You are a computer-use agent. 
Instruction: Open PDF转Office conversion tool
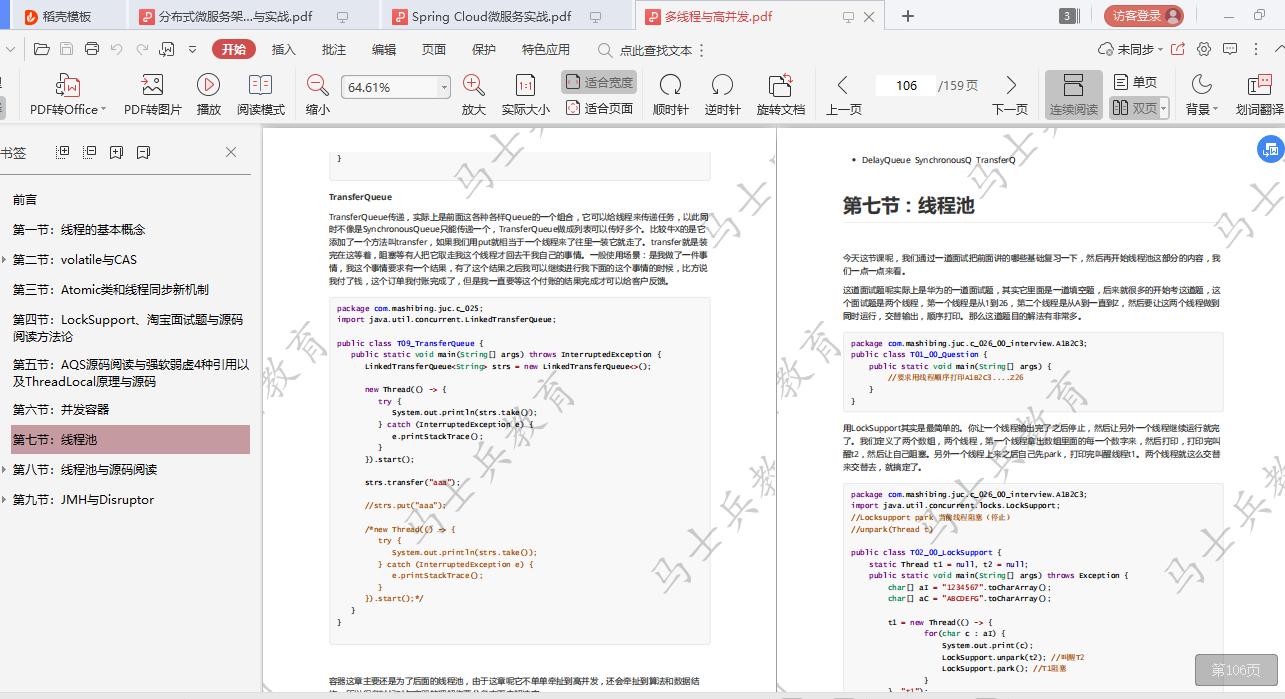[x=67, y=96]
